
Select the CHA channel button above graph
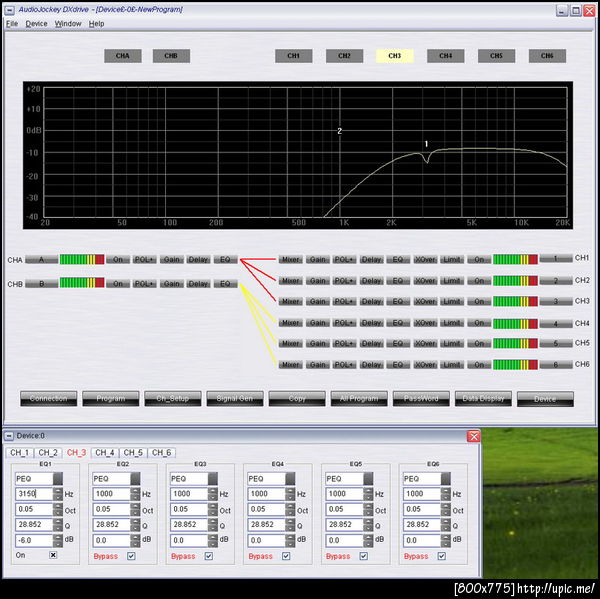[x=123, y=56]
